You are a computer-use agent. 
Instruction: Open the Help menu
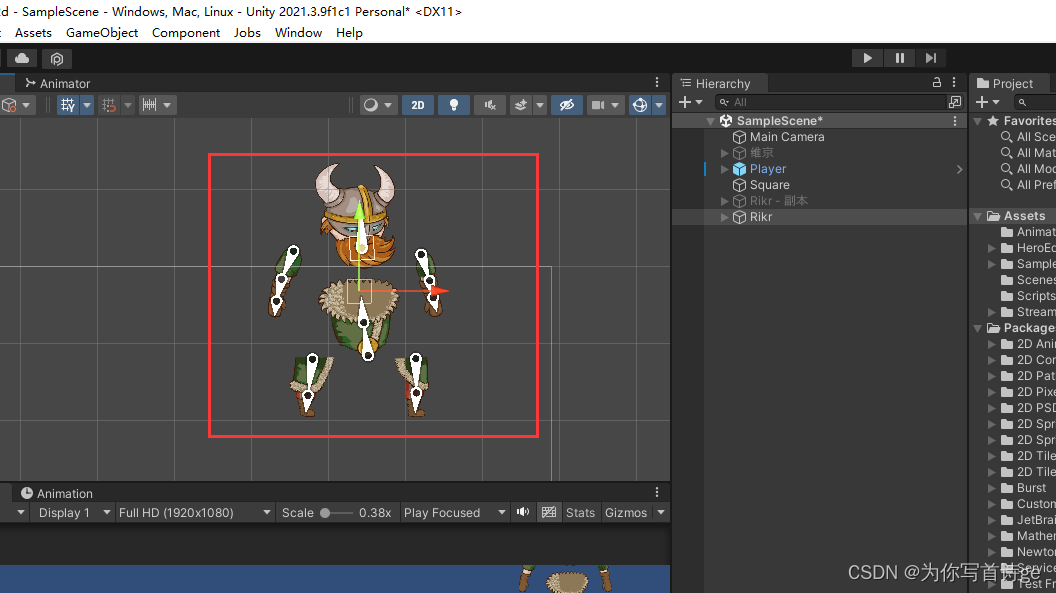(x=349, y=32)
